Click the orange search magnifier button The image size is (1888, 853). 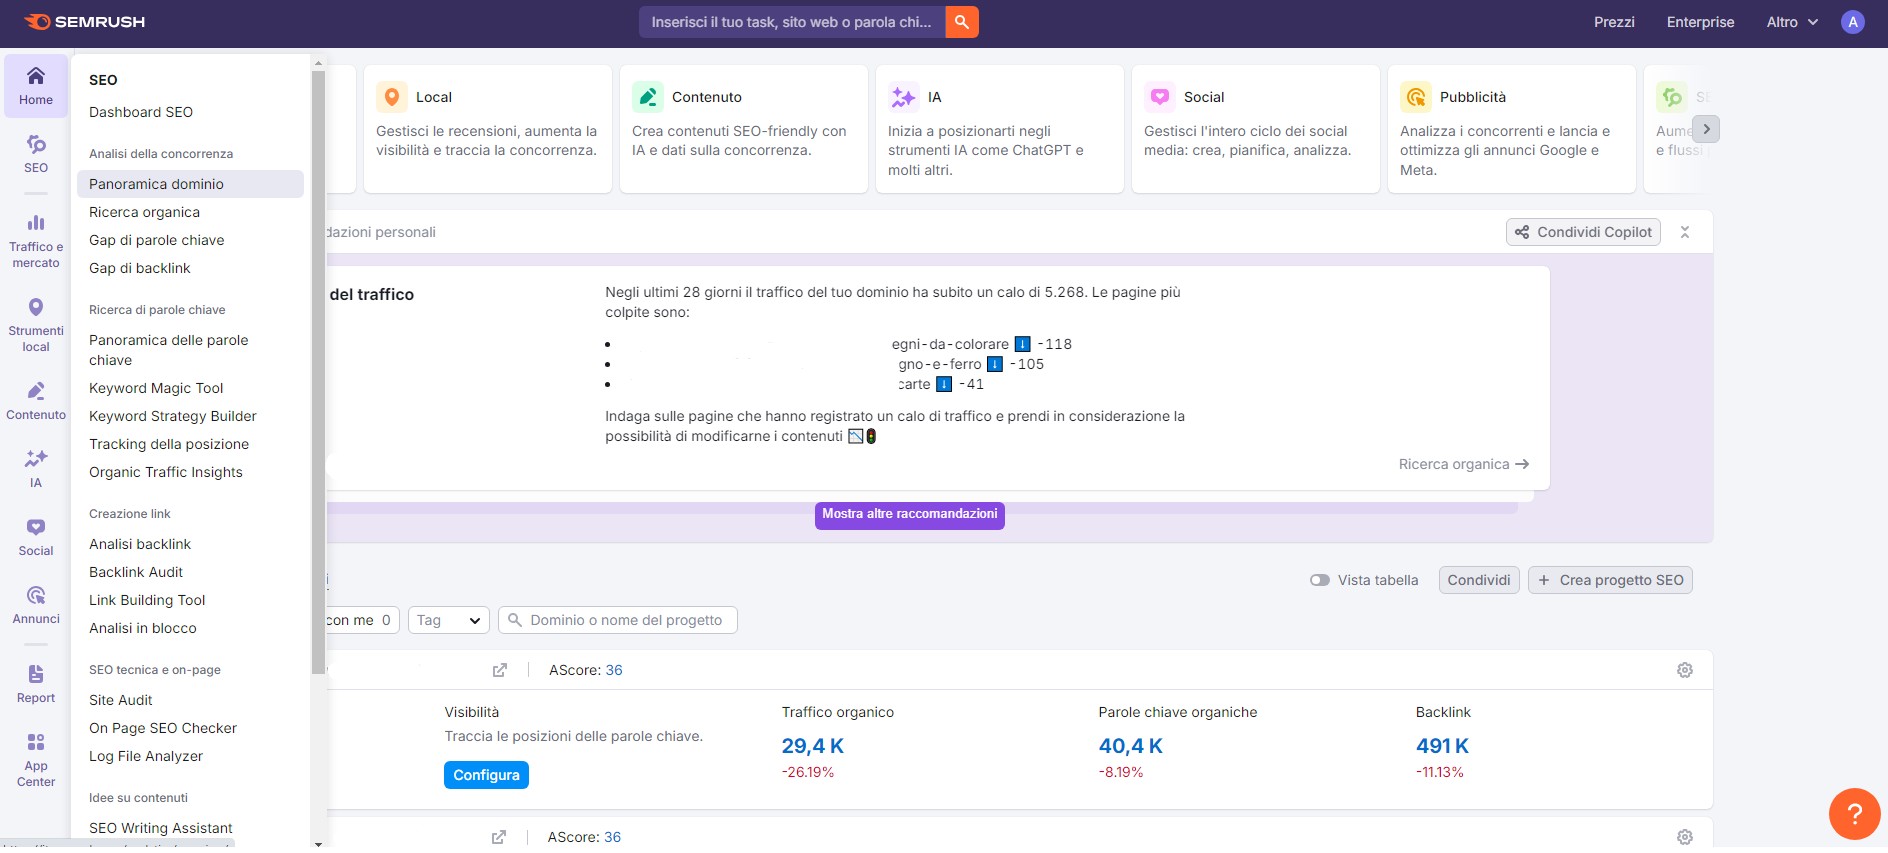pos(962,22)
